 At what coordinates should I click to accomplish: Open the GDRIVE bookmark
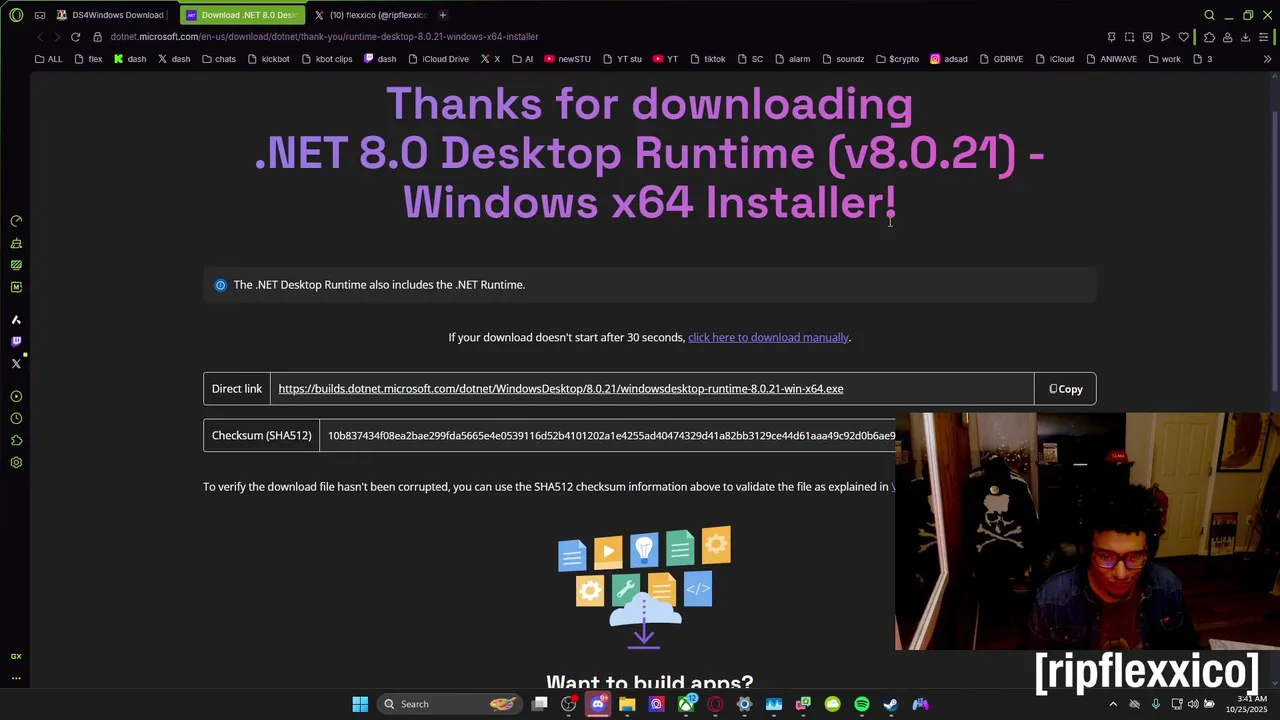coord(1001,59)
